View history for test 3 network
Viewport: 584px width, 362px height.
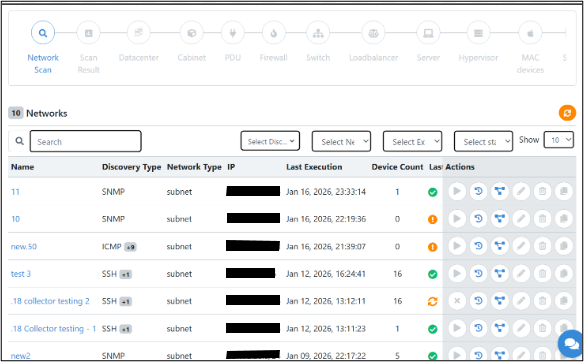[478, 274]
